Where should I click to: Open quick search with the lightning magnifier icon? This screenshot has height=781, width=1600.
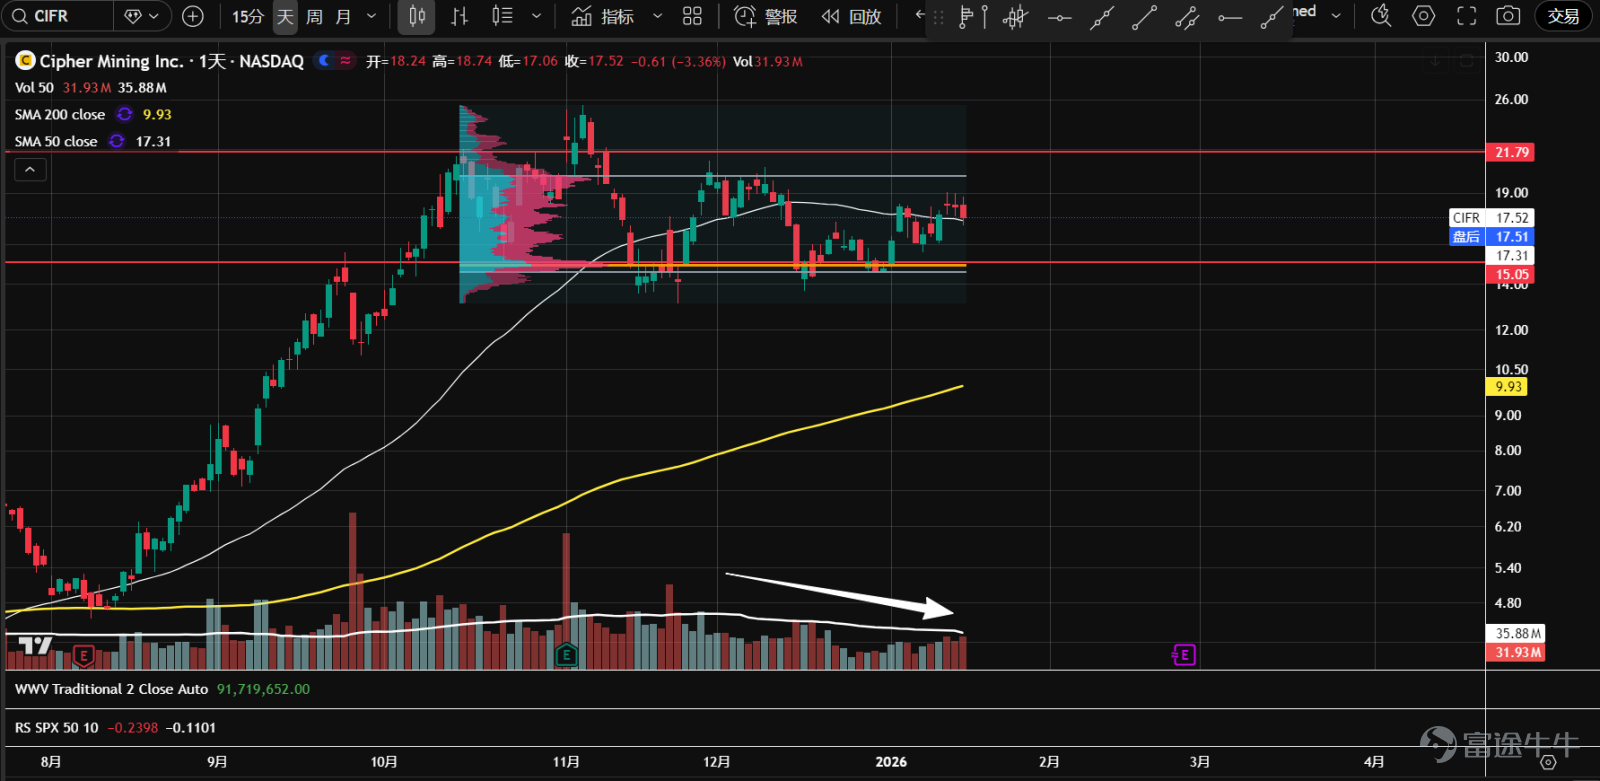coord(1381,16)
